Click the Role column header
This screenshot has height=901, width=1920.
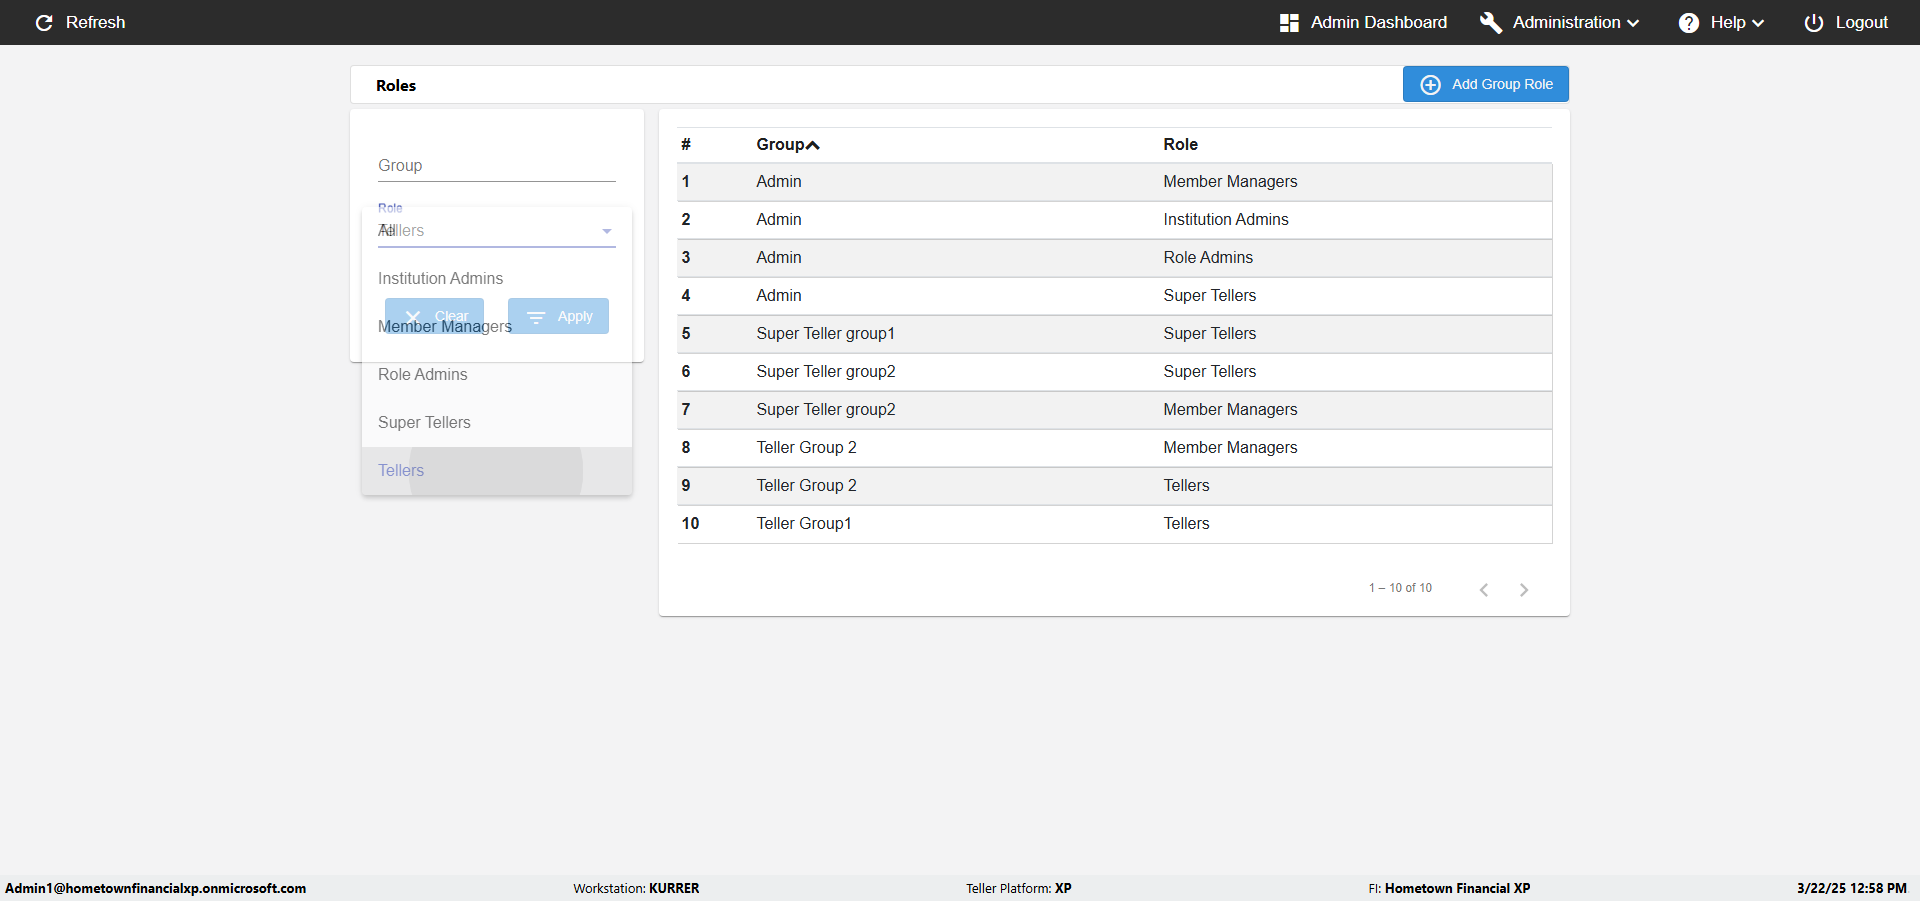[1180, 144]
